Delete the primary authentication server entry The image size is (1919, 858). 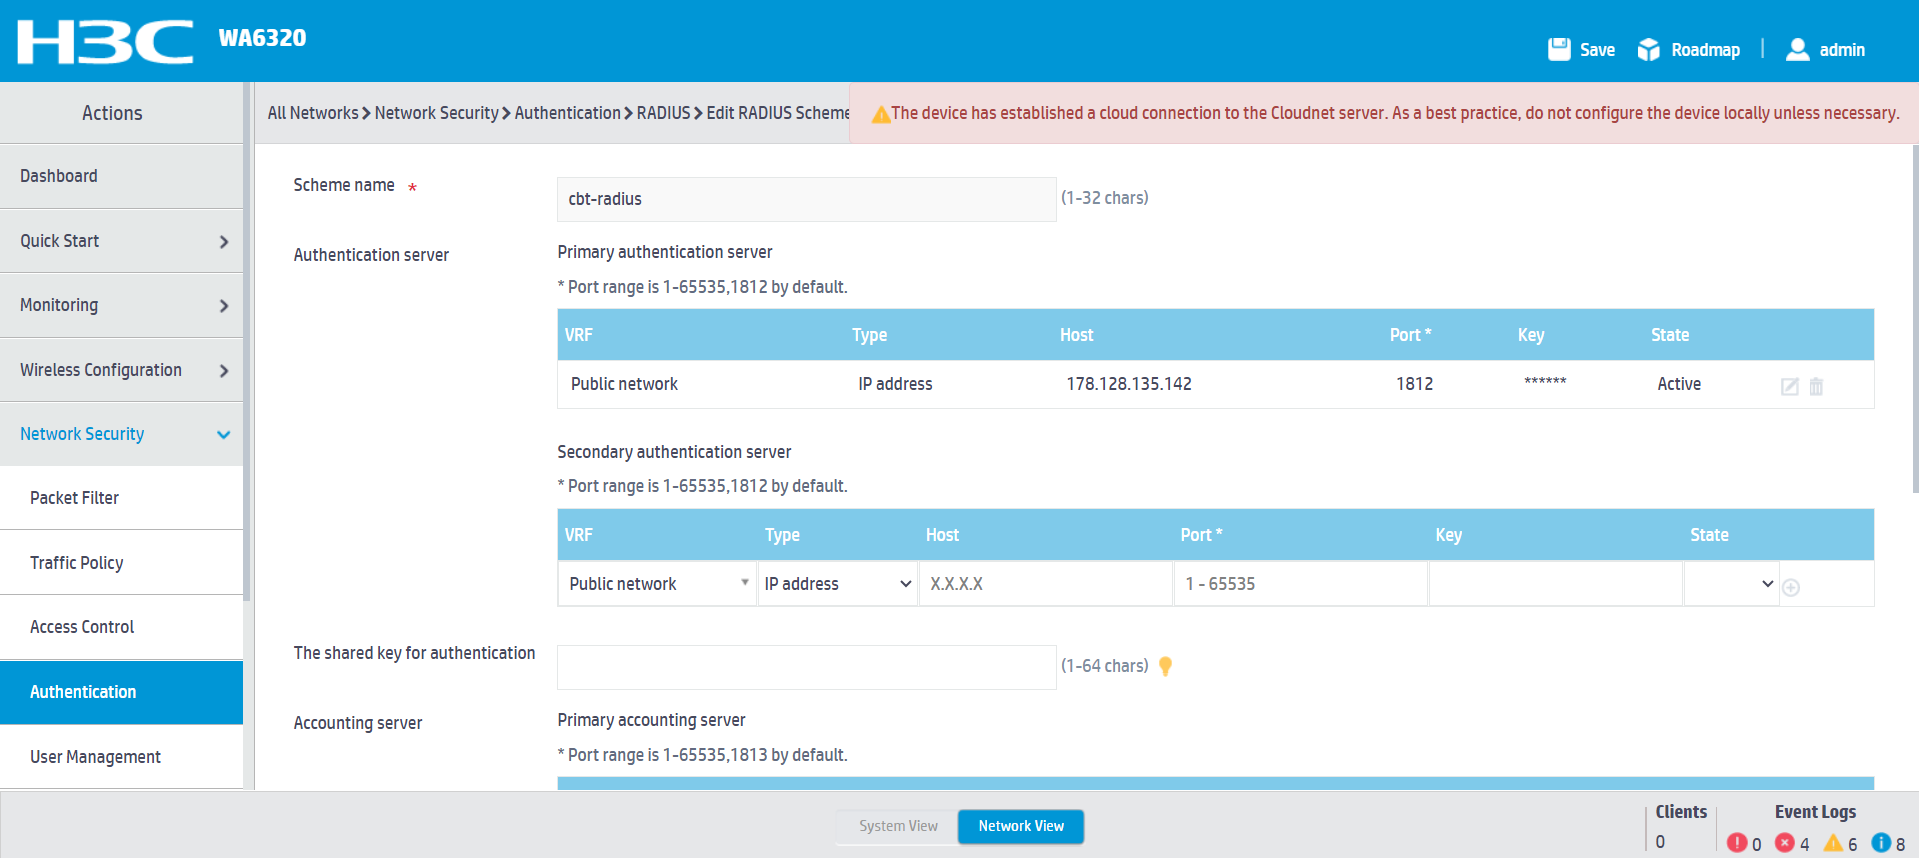pos(1816,387)
